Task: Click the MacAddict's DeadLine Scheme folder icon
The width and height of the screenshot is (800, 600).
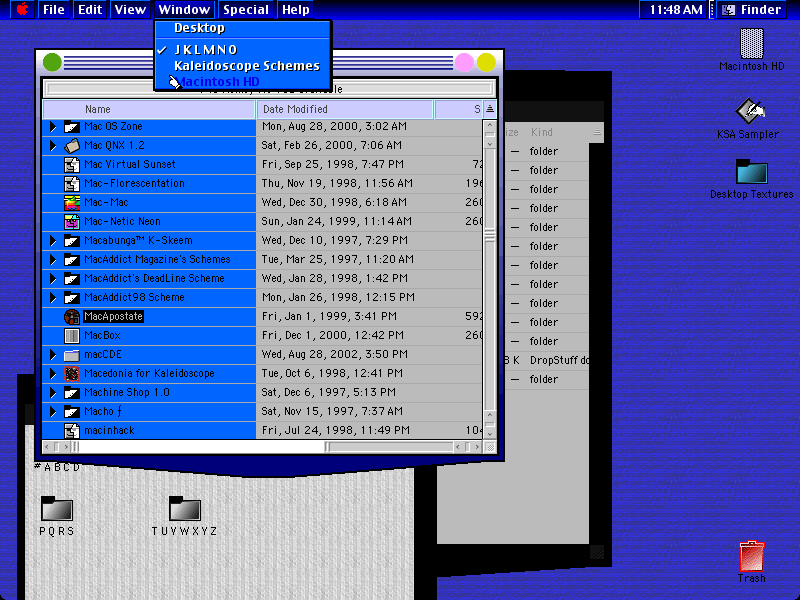Action: 72,279
